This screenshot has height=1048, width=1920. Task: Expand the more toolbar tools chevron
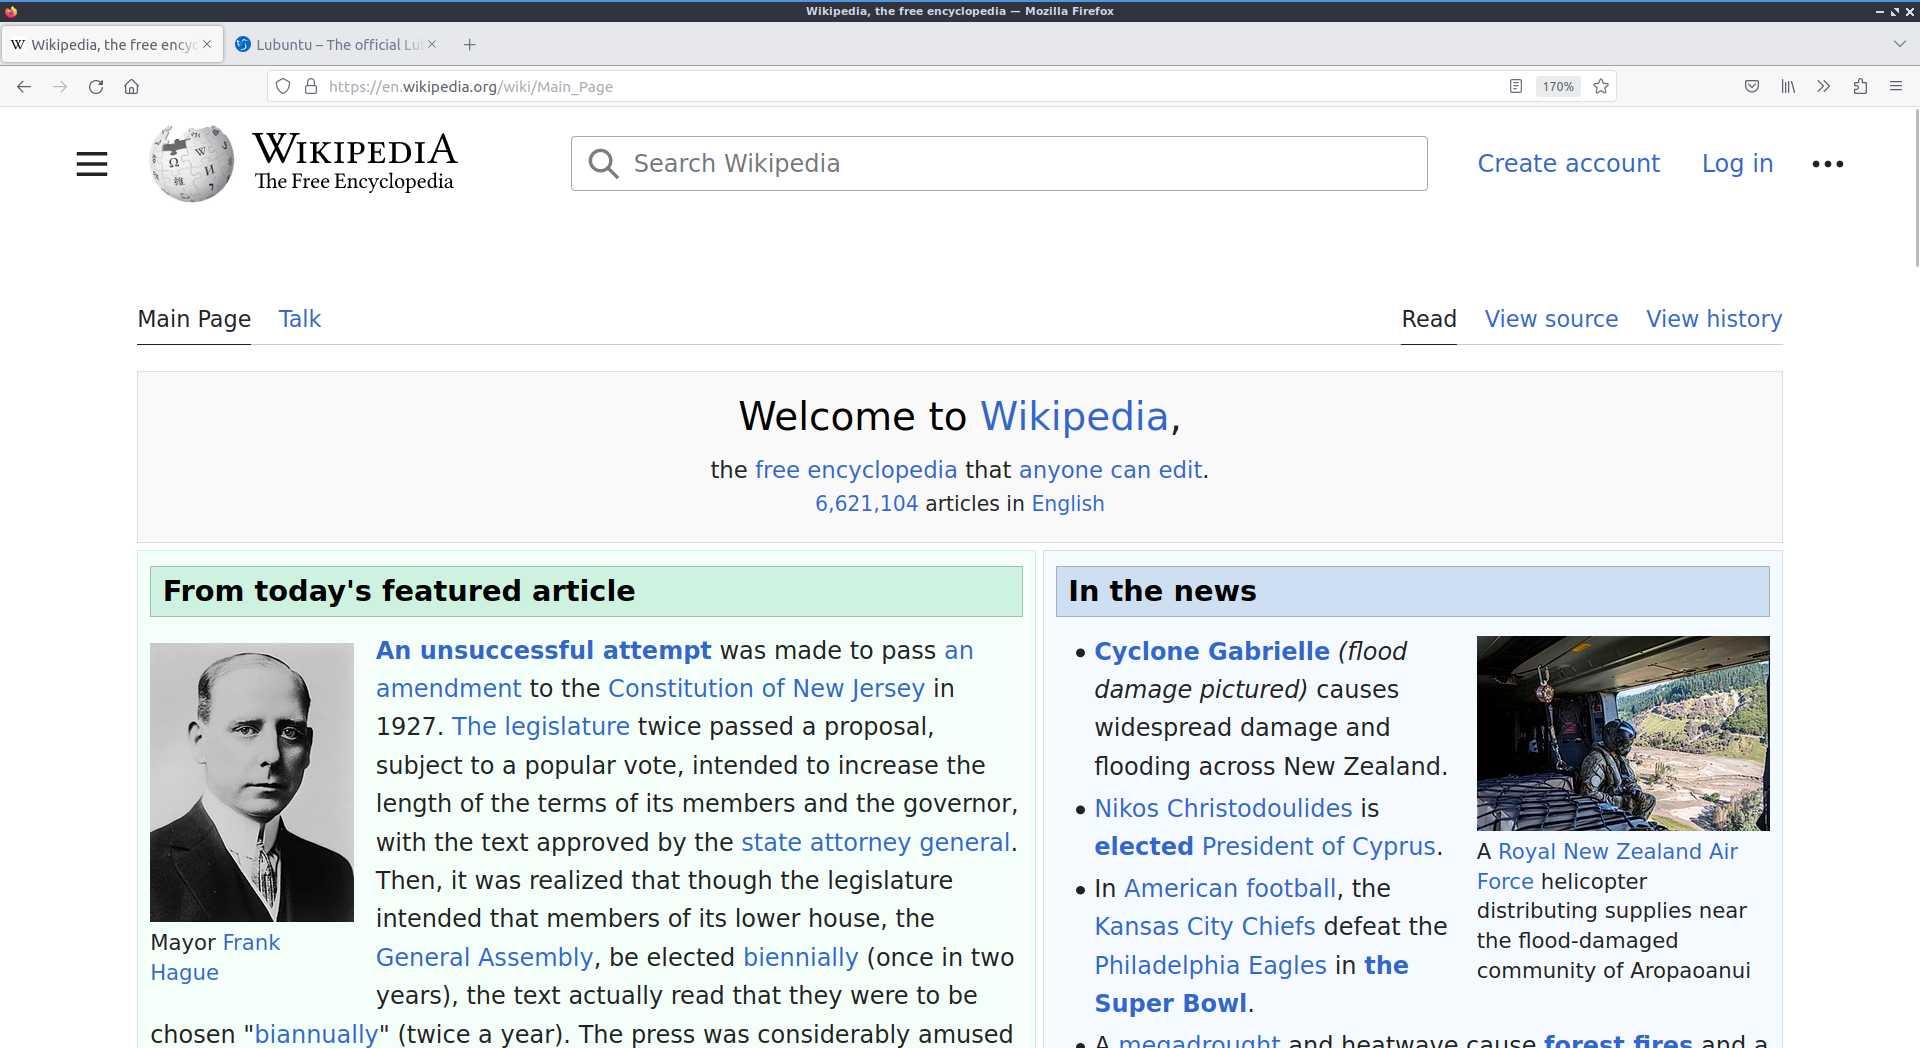click(x=1824, y=87)
